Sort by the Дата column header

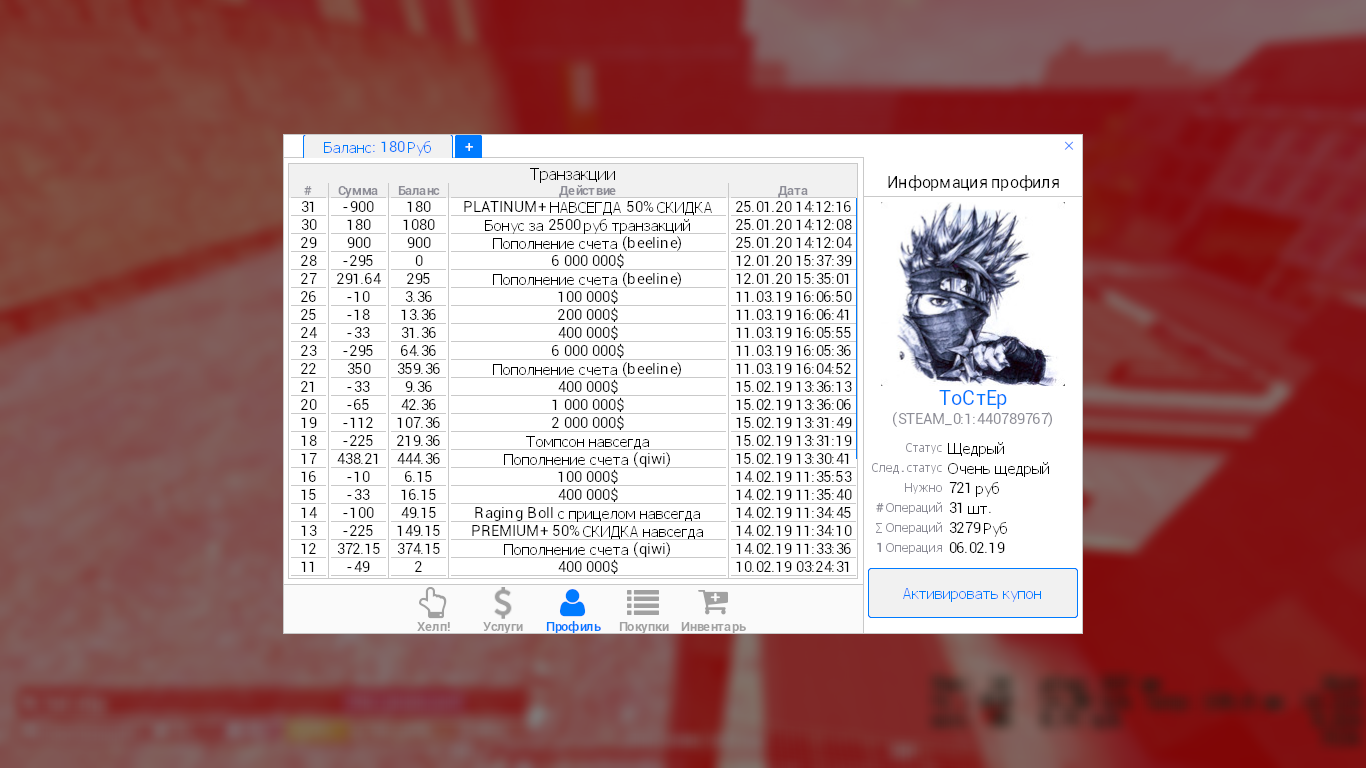click(x=792, y=190)
